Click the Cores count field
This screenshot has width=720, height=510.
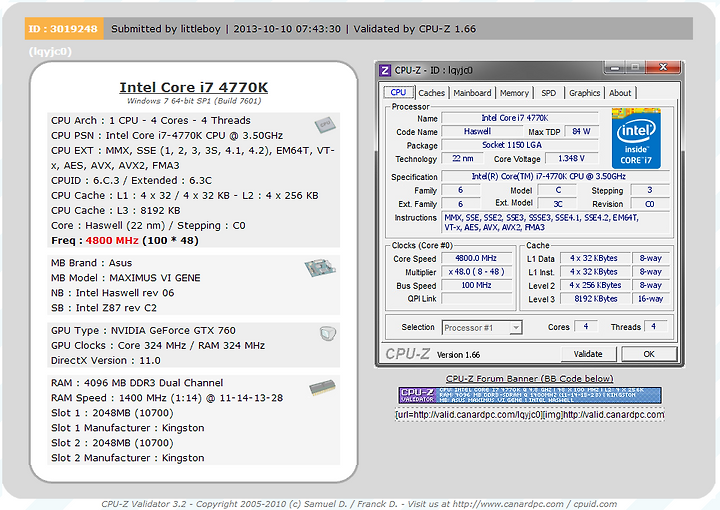tap(585, 326)
